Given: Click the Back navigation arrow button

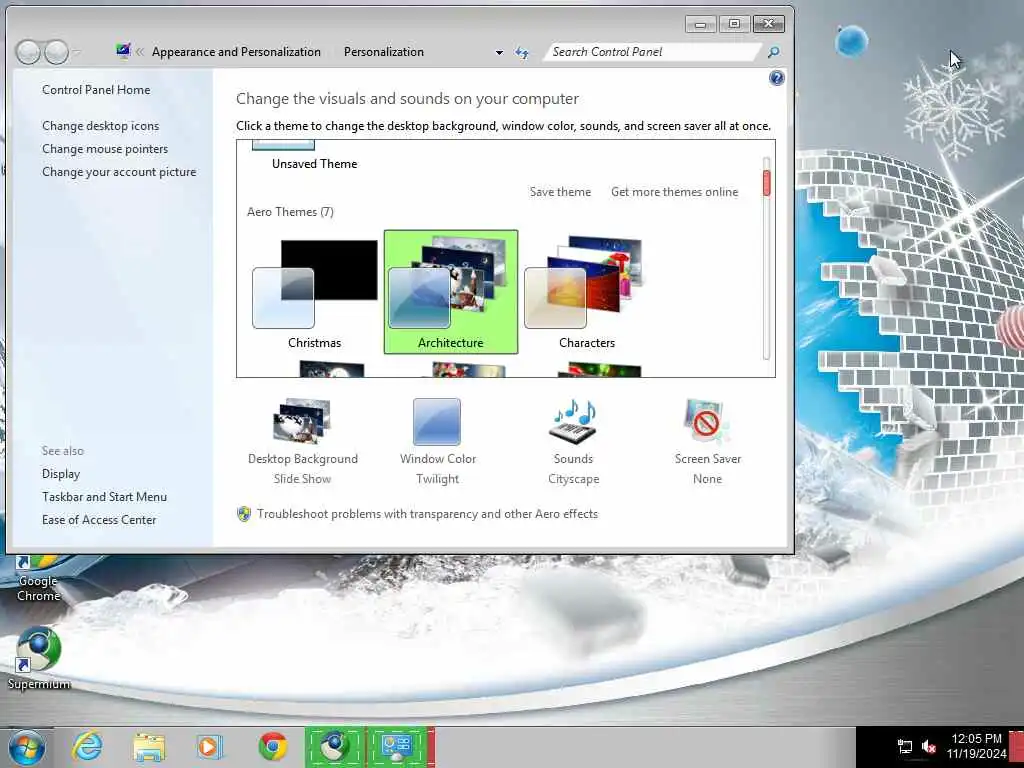Looking at the screenshot, I should point(28,52).
